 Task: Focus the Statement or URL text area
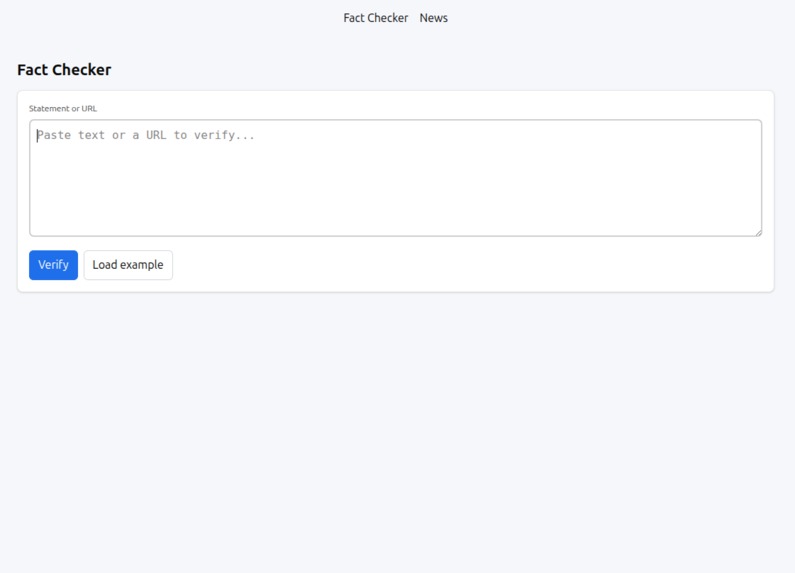(x=395, y=178)
